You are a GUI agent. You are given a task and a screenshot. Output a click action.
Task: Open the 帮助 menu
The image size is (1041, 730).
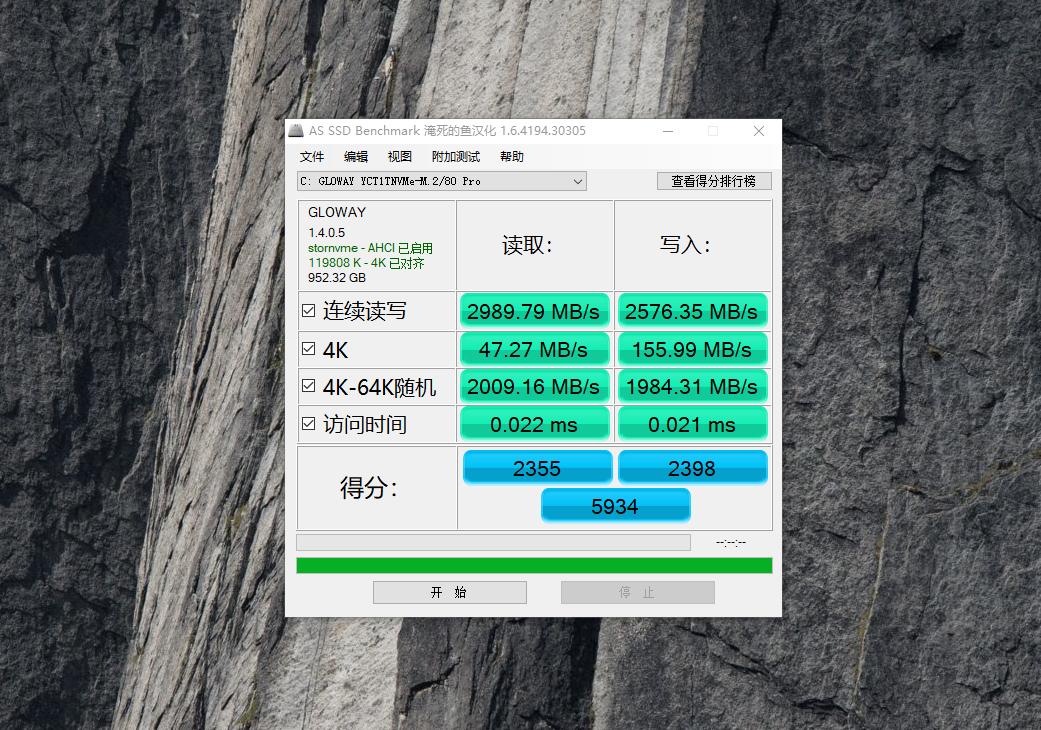[x=511, y=156]
